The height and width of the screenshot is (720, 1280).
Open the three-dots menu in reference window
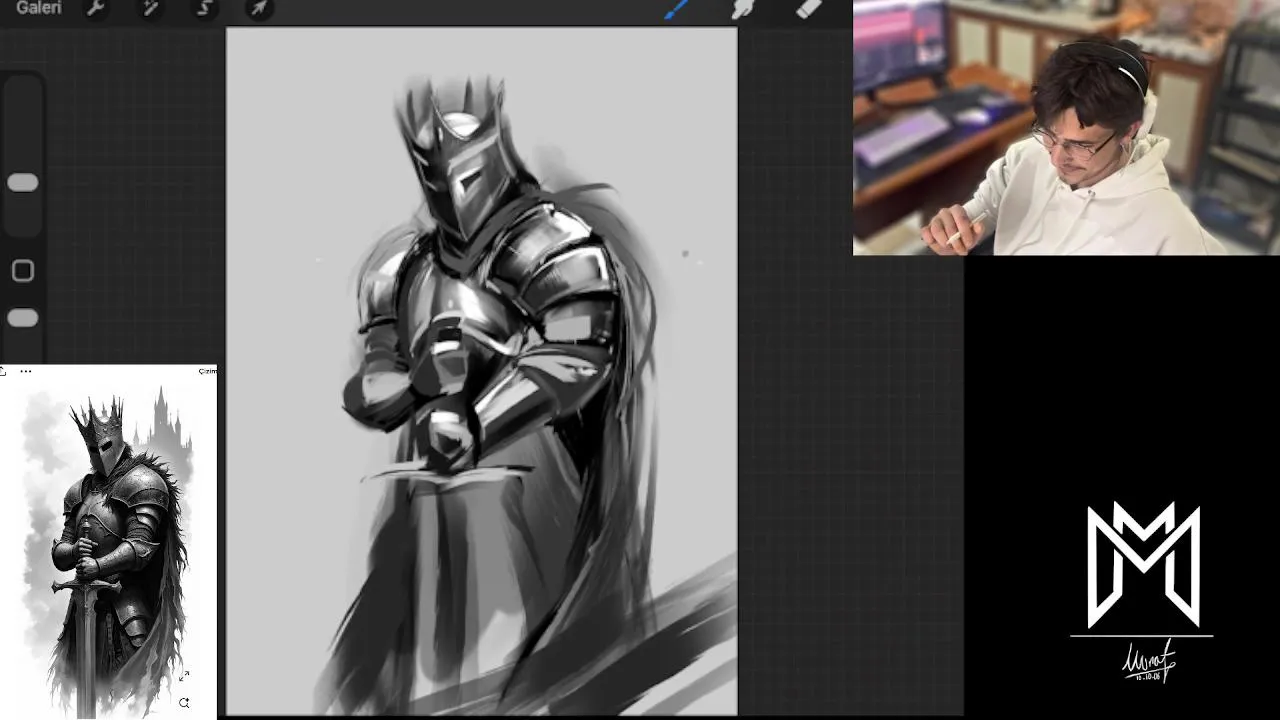pyautogui.click(x=26, y=371)
